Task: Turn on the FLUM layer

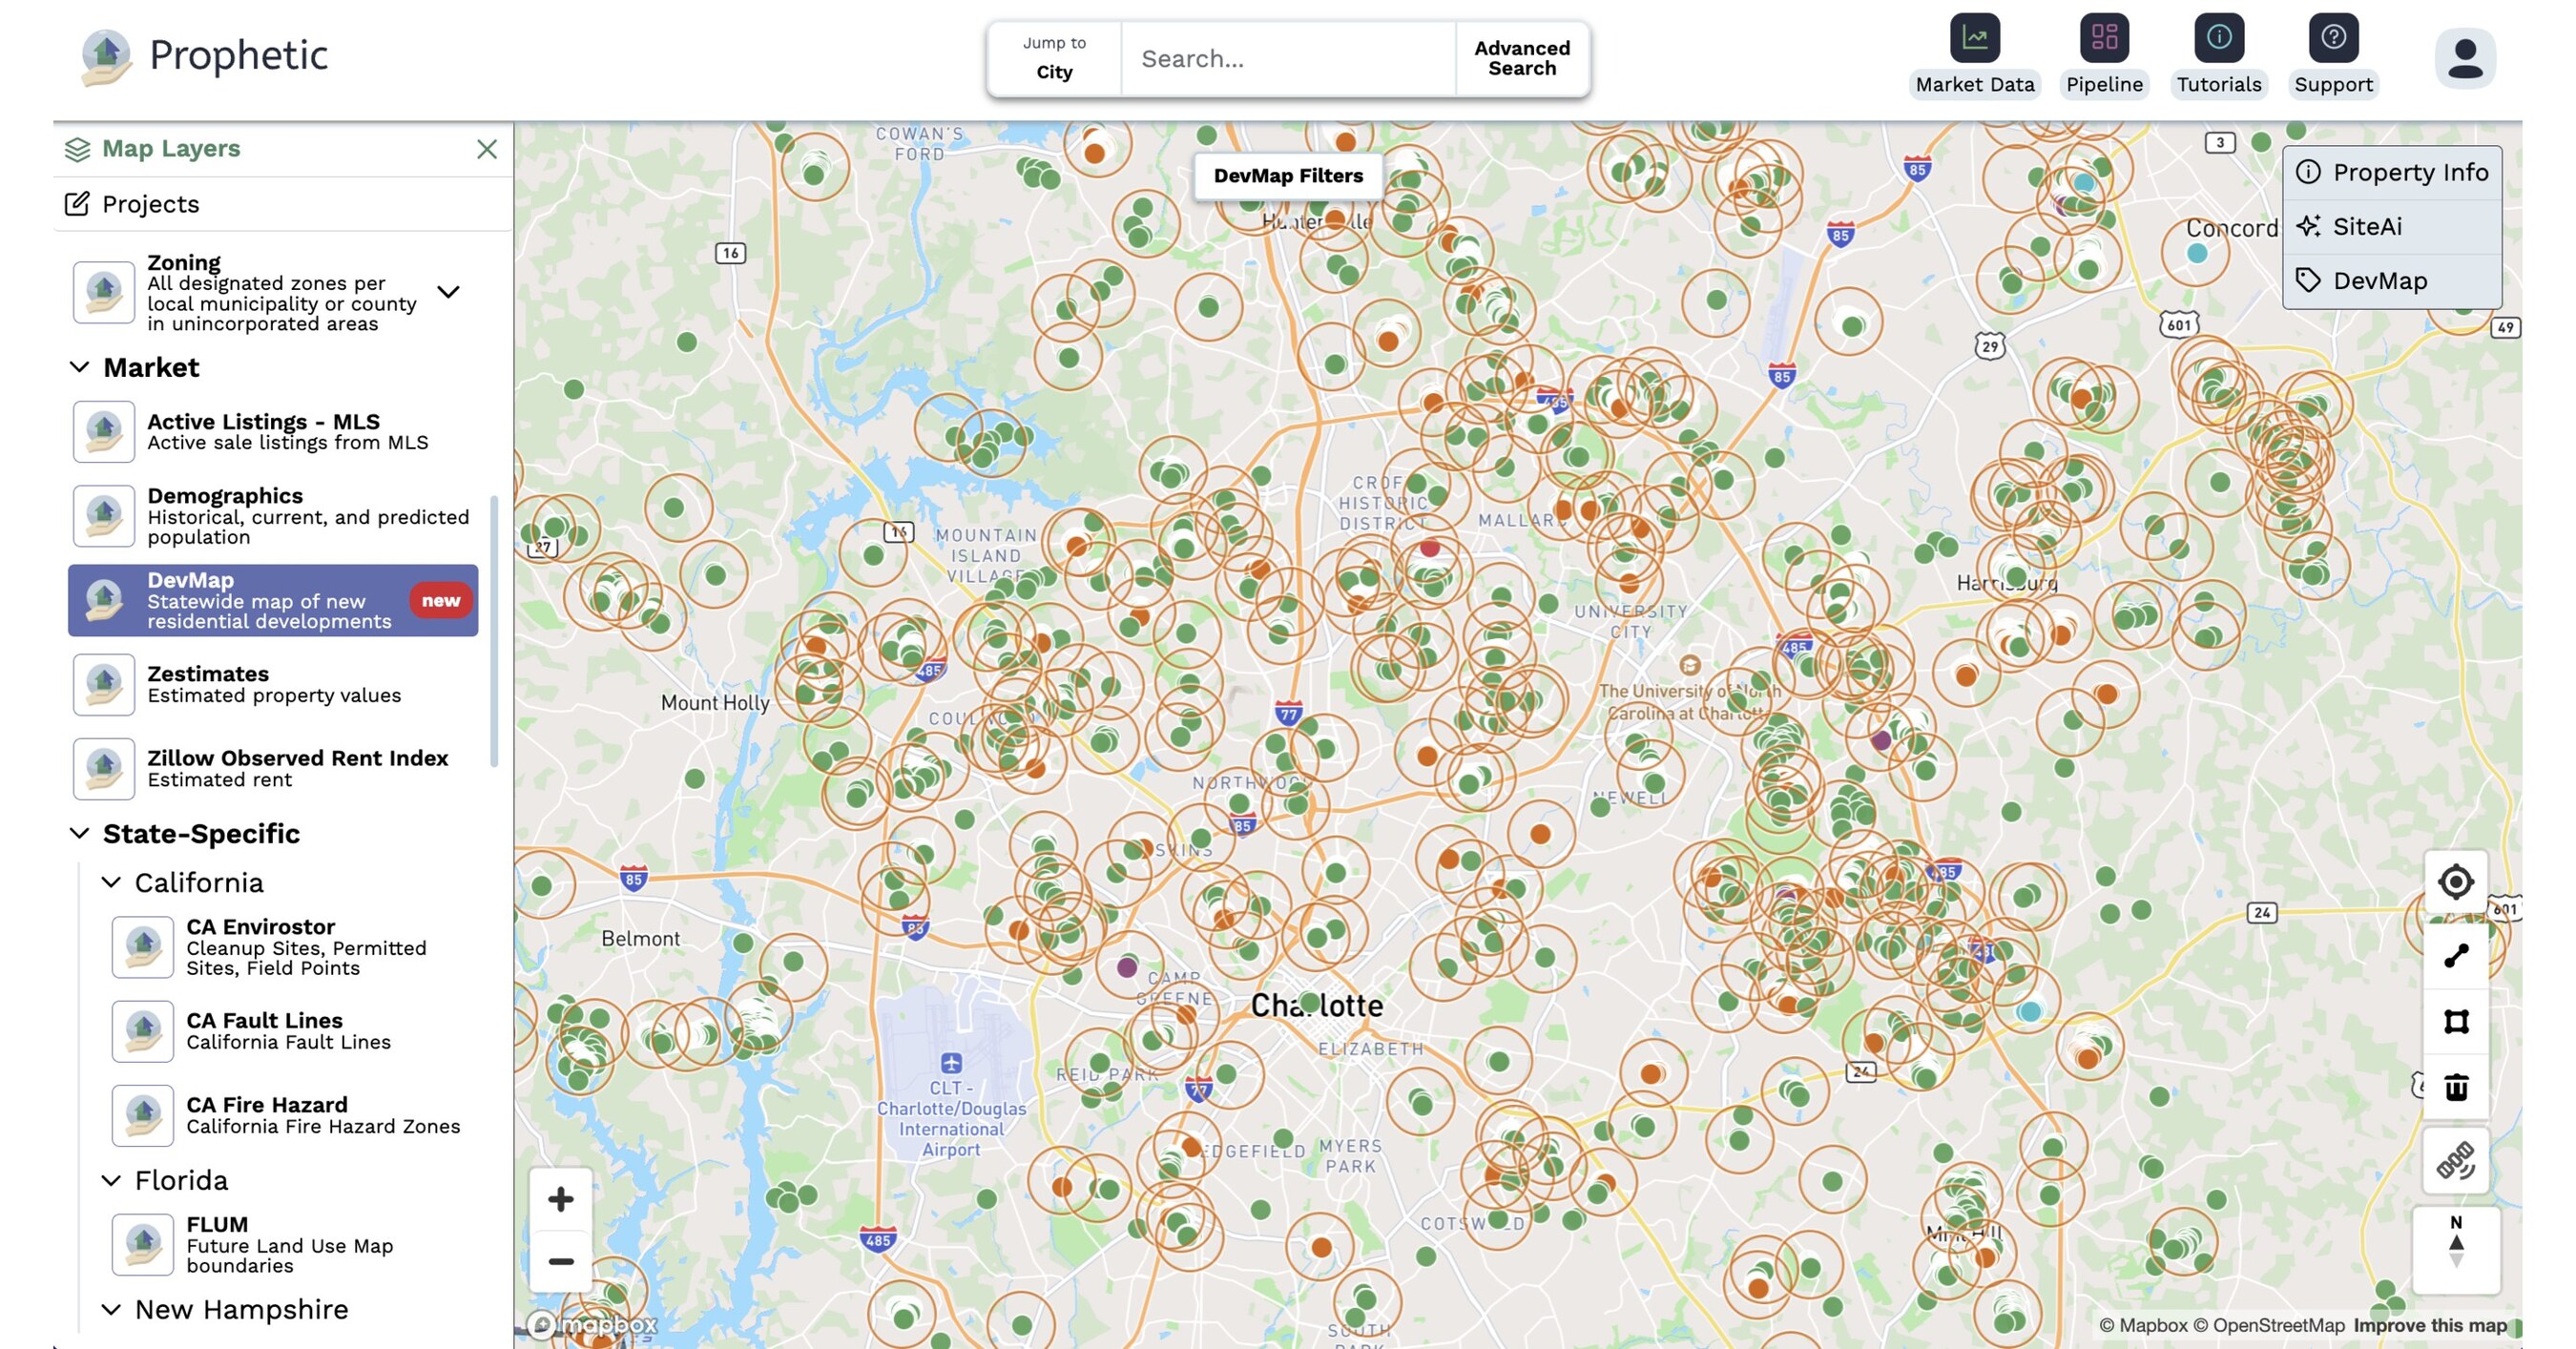Action: point(143,1244)
